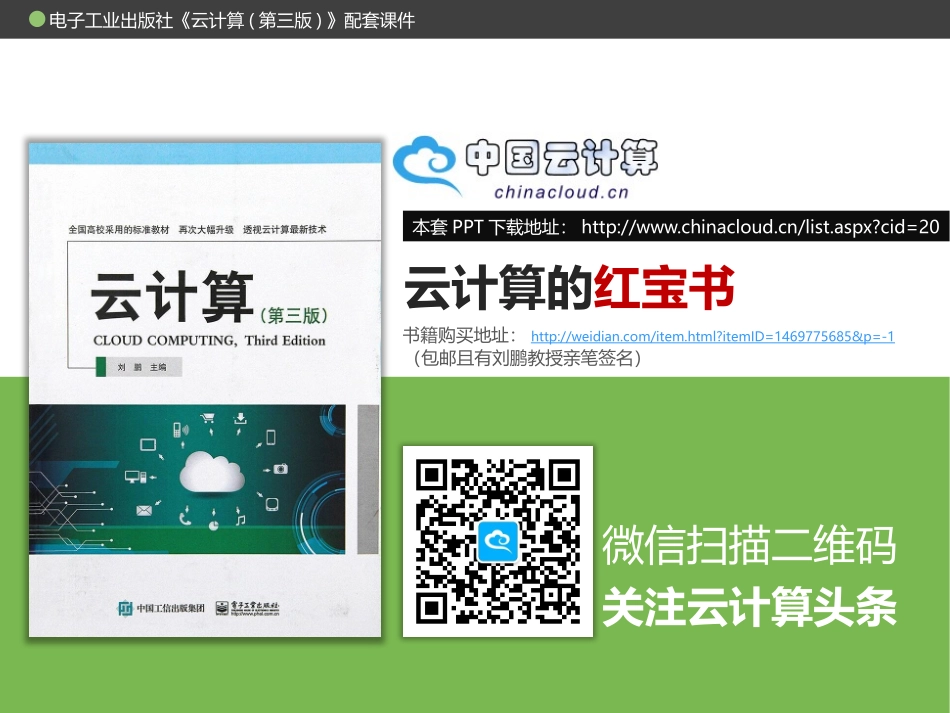The height and width of the screenshot is (713, 950).
Task: Click the (第三版) edition text on cover
Action: [294, 316]
